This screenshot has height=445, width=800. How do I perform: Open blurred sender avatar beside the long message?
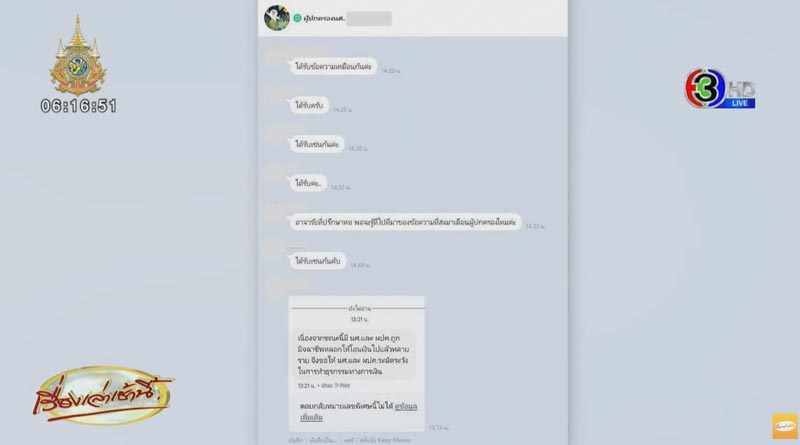[274, 213]
